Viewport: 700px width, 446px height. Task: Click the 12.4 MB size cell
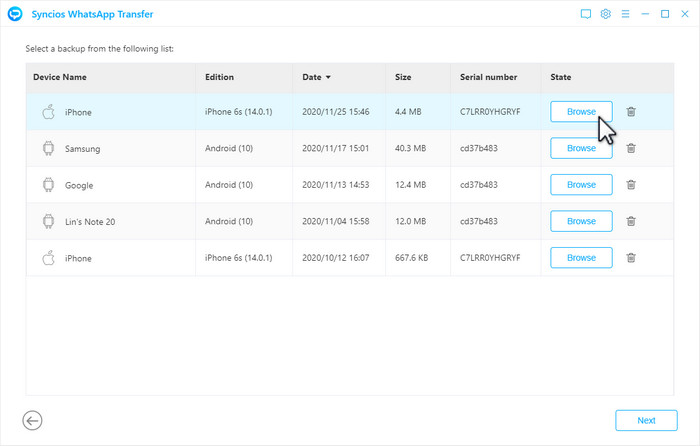pyautogui.click(x=410, y=184)
